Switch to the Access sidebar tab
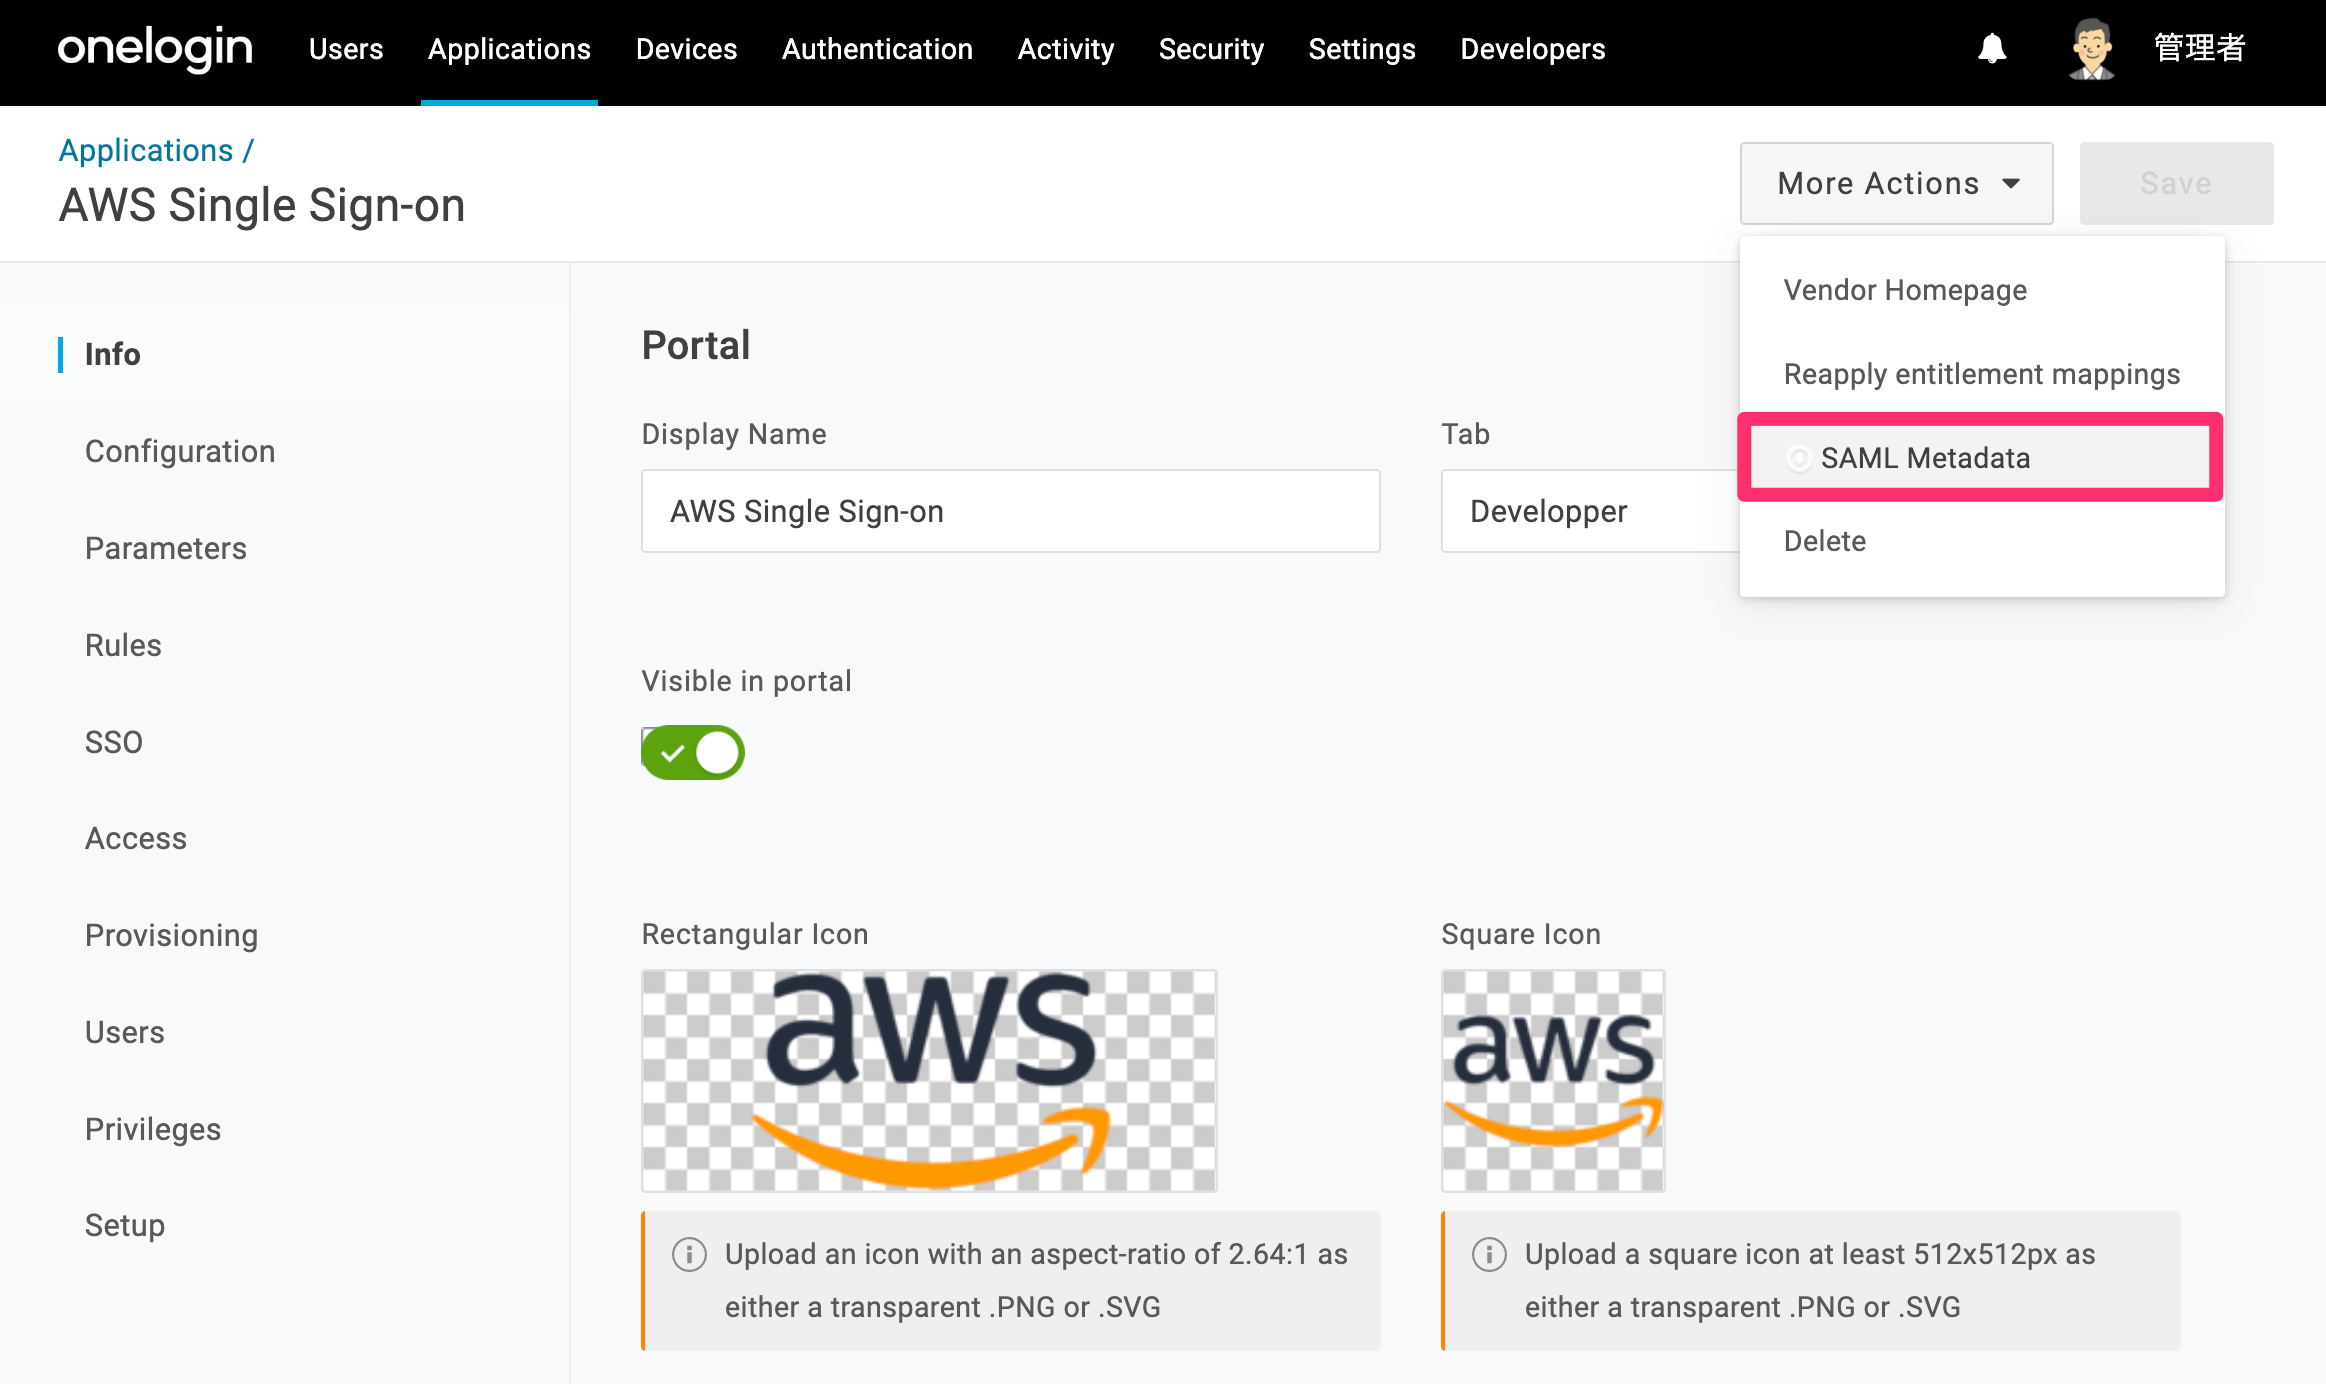Screen dimensions: 2326x1384 (x=136, y=838)
